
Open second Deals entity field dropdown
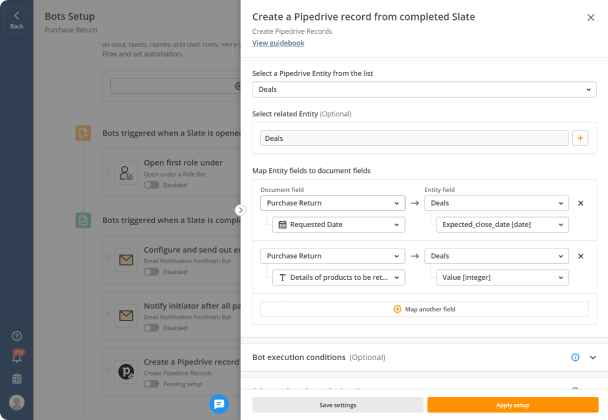click(x=496, y=256)
